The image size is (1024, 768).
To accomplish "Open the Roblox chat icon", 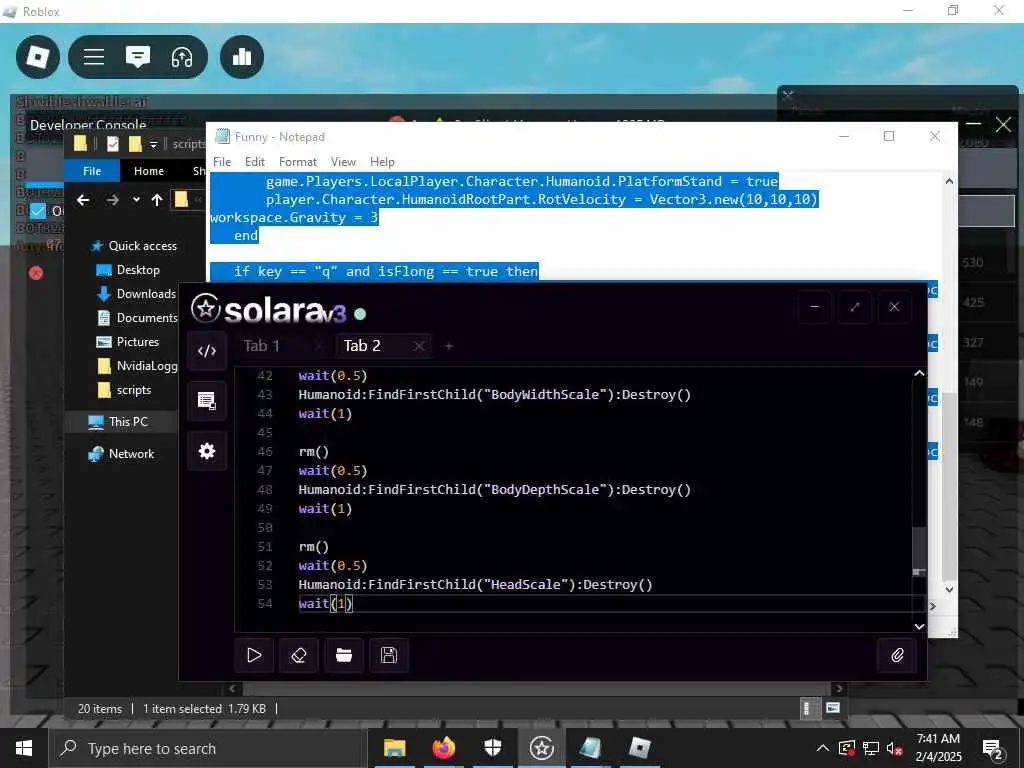I will point(138,57).
